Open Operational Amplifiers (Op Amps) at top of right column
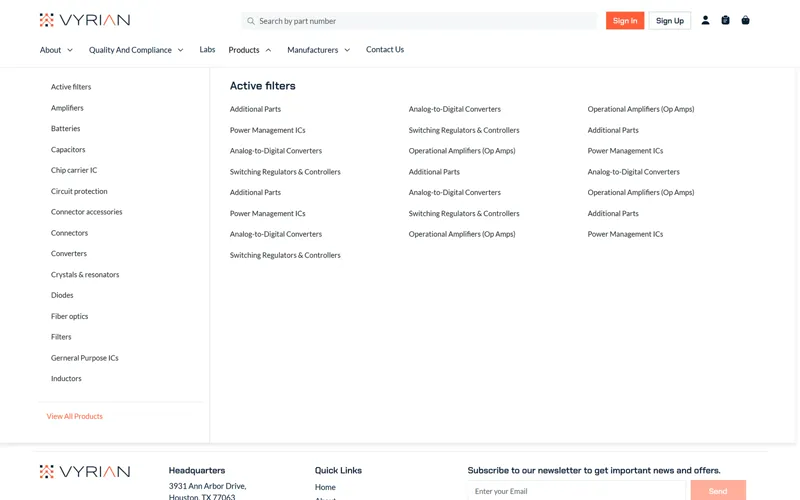 (641, 109)
